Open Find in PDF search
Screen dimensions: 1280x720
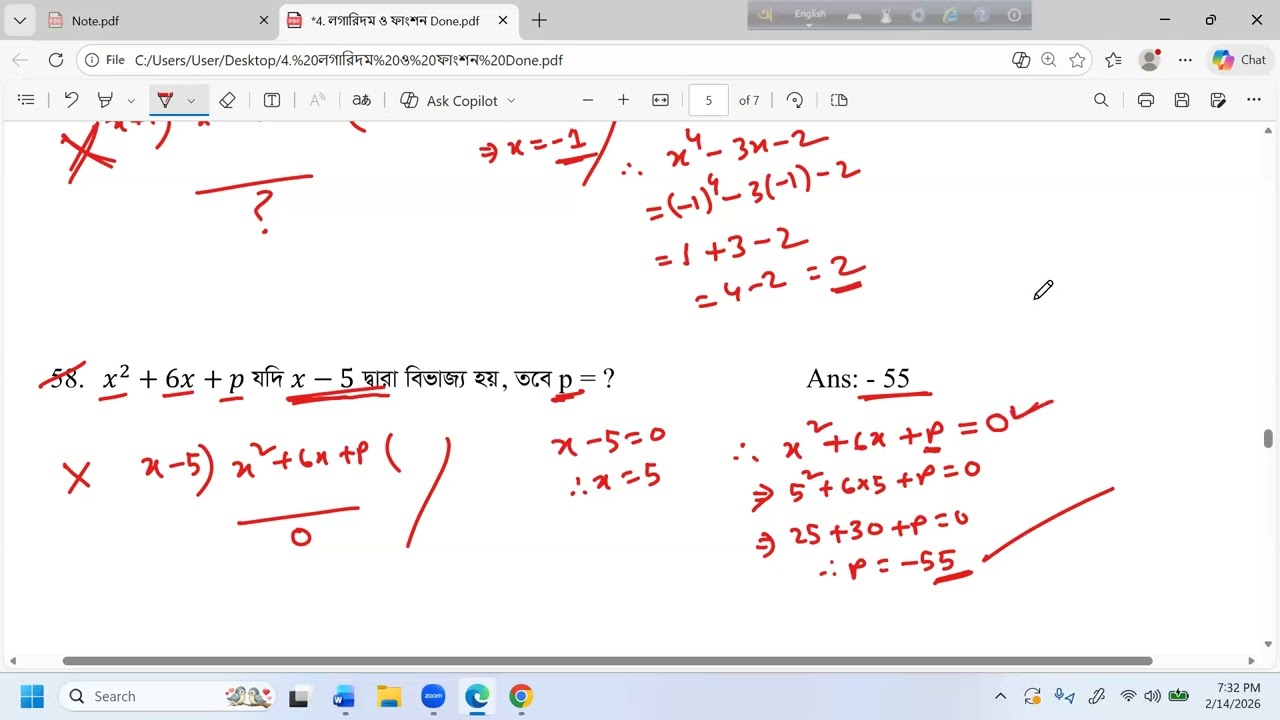click(x=1101, y=100)
